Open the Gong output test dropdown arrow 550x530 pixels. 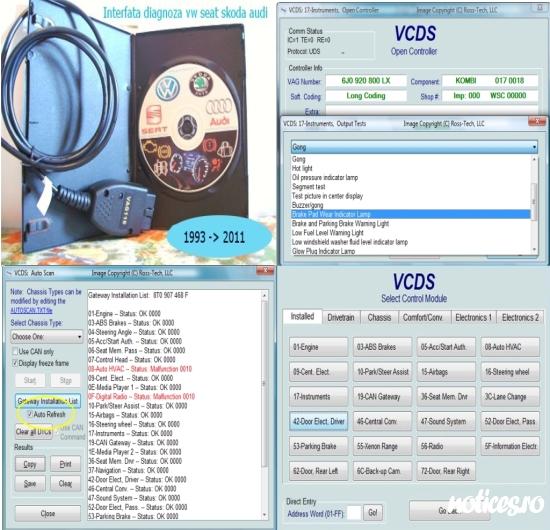tap(534, 147)
